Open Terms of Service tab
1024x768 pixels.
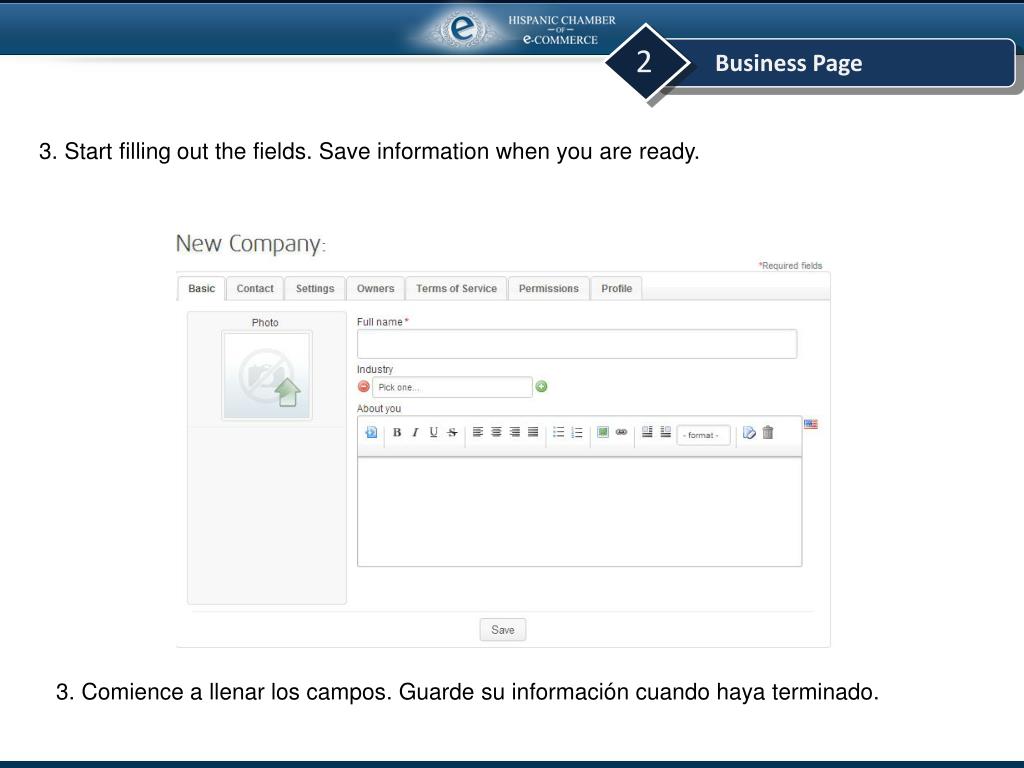coord(456,289)
